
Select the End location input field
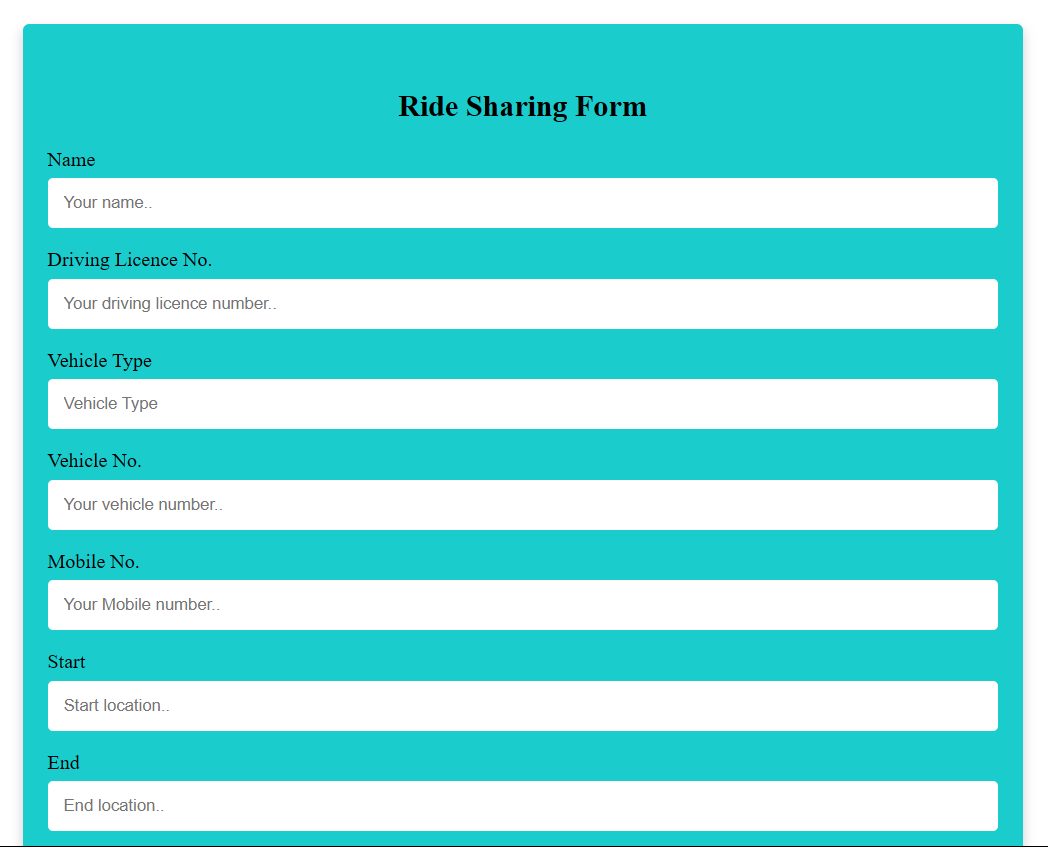[x=523, y=806]
